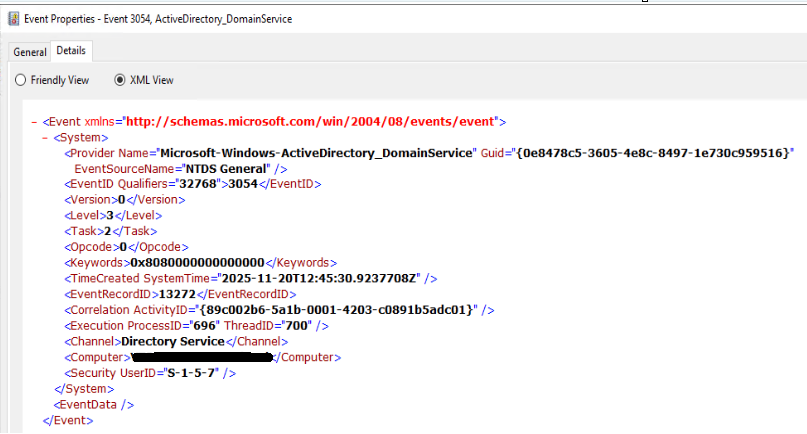Click the TimeCreated SystemTime value
Image resolution: width=807 pixels, height=434 pixels.
318,279
